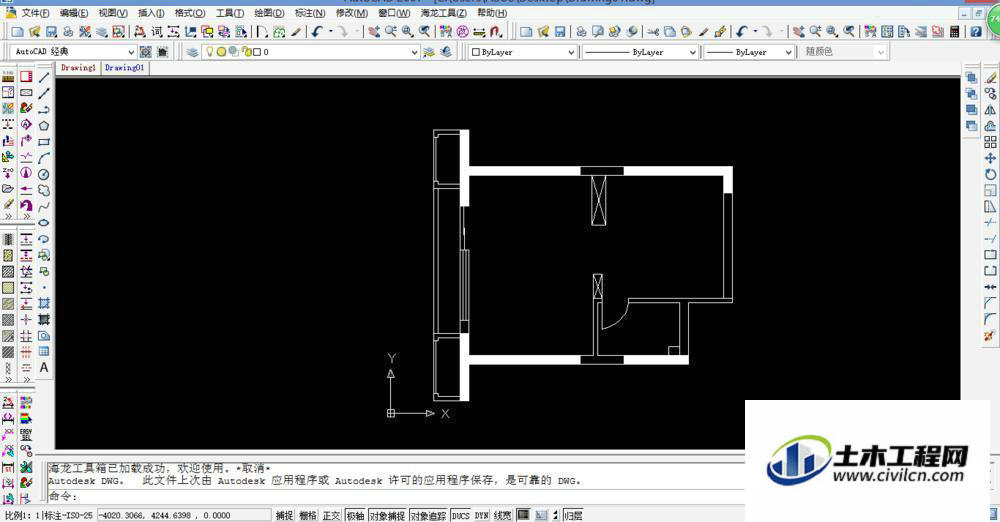The image size is (1000, 522).
Task: Open the 绘图(D) menu
Action: (x=269, y=13)
